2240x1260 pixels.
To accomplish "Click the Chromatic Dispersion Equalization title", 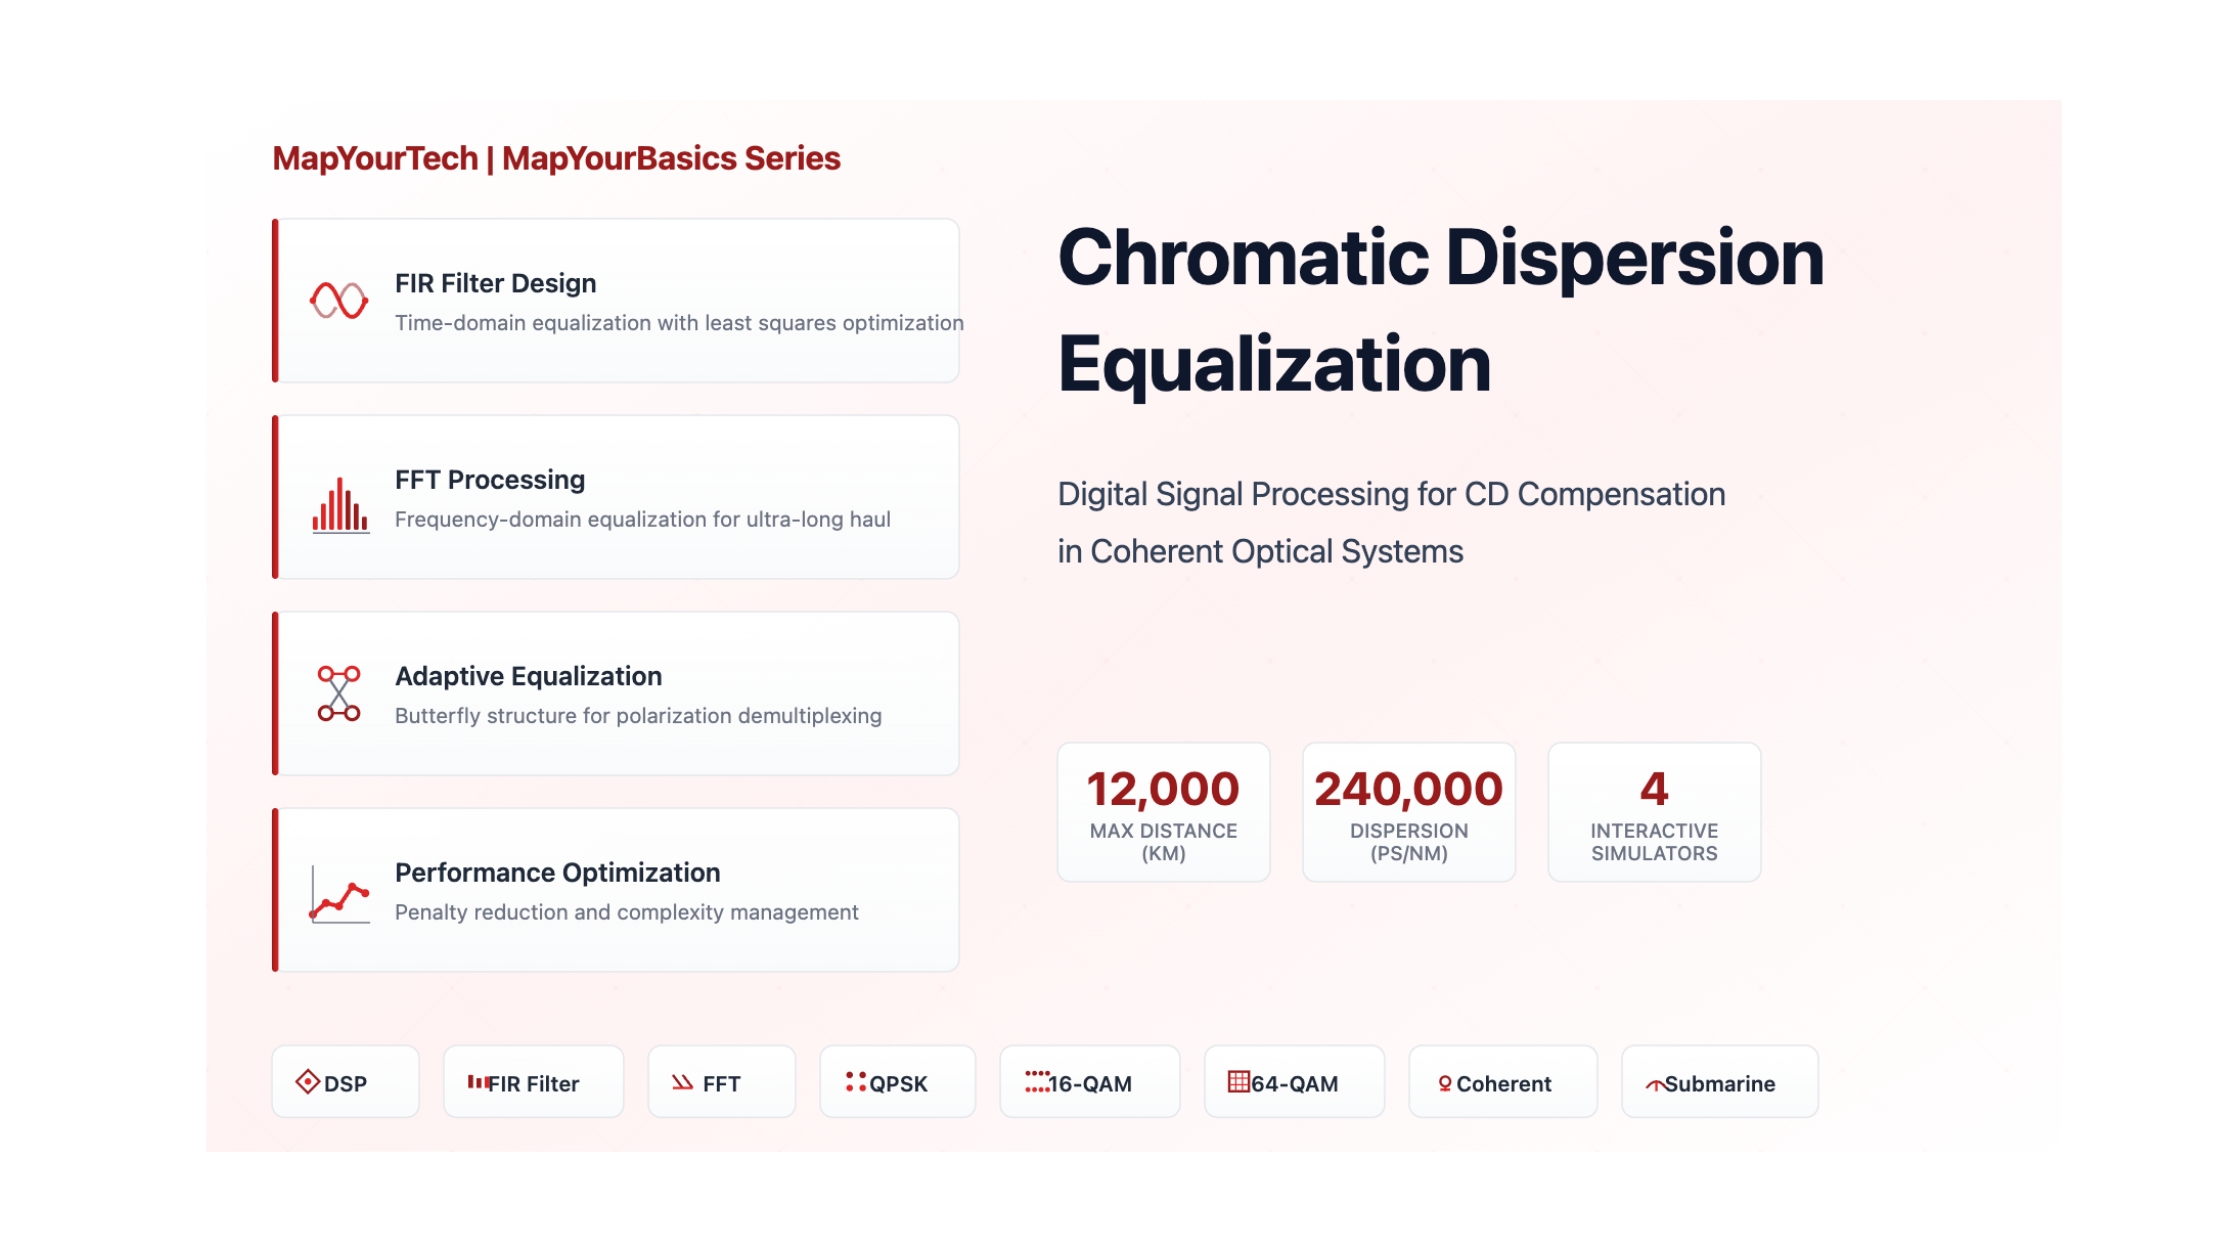I will tap(1441, 311).
